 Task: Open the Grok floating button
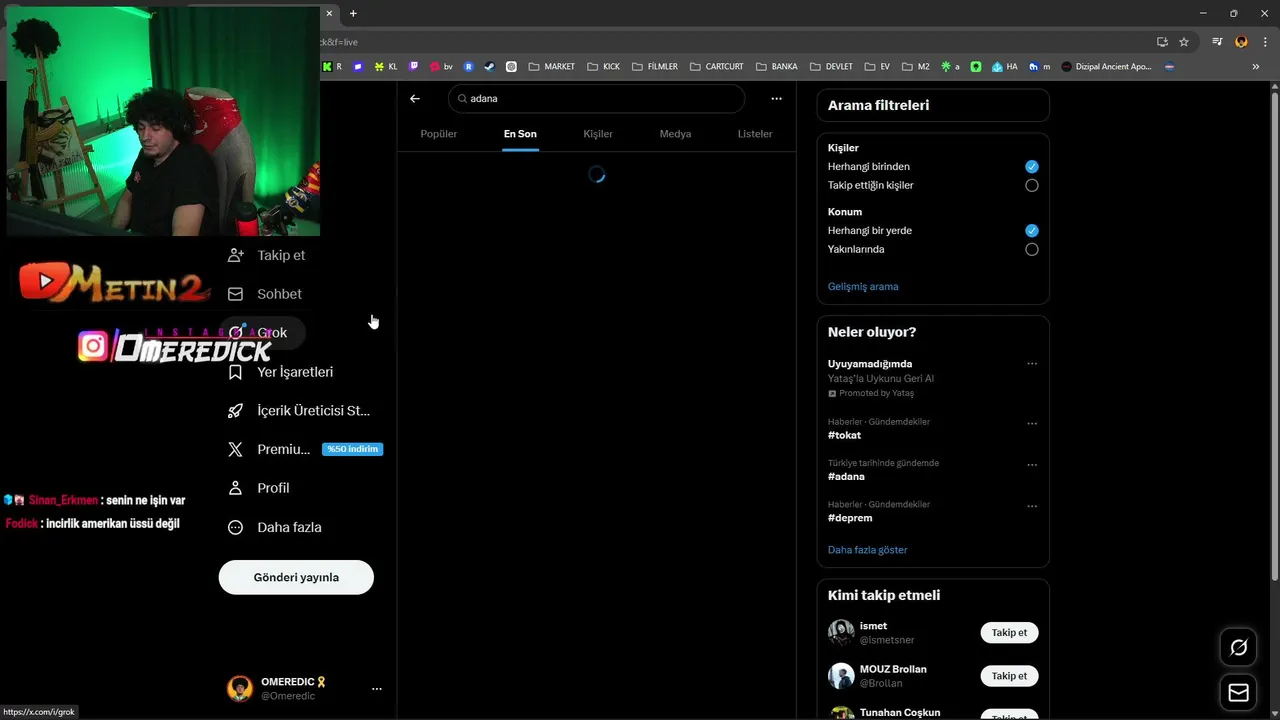[1239, 648]
